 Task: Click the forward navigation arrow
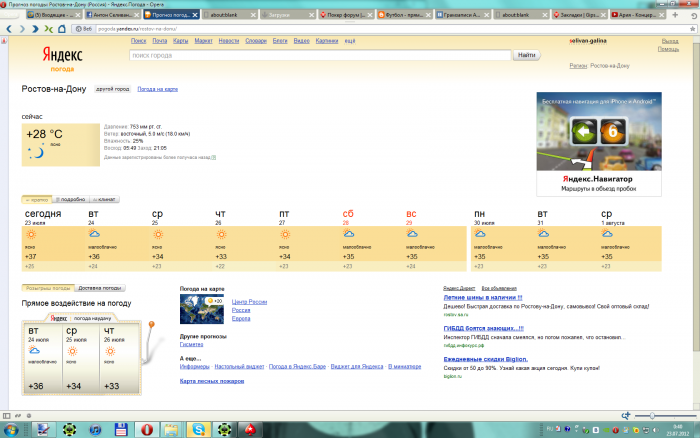(x=22, y=29)
